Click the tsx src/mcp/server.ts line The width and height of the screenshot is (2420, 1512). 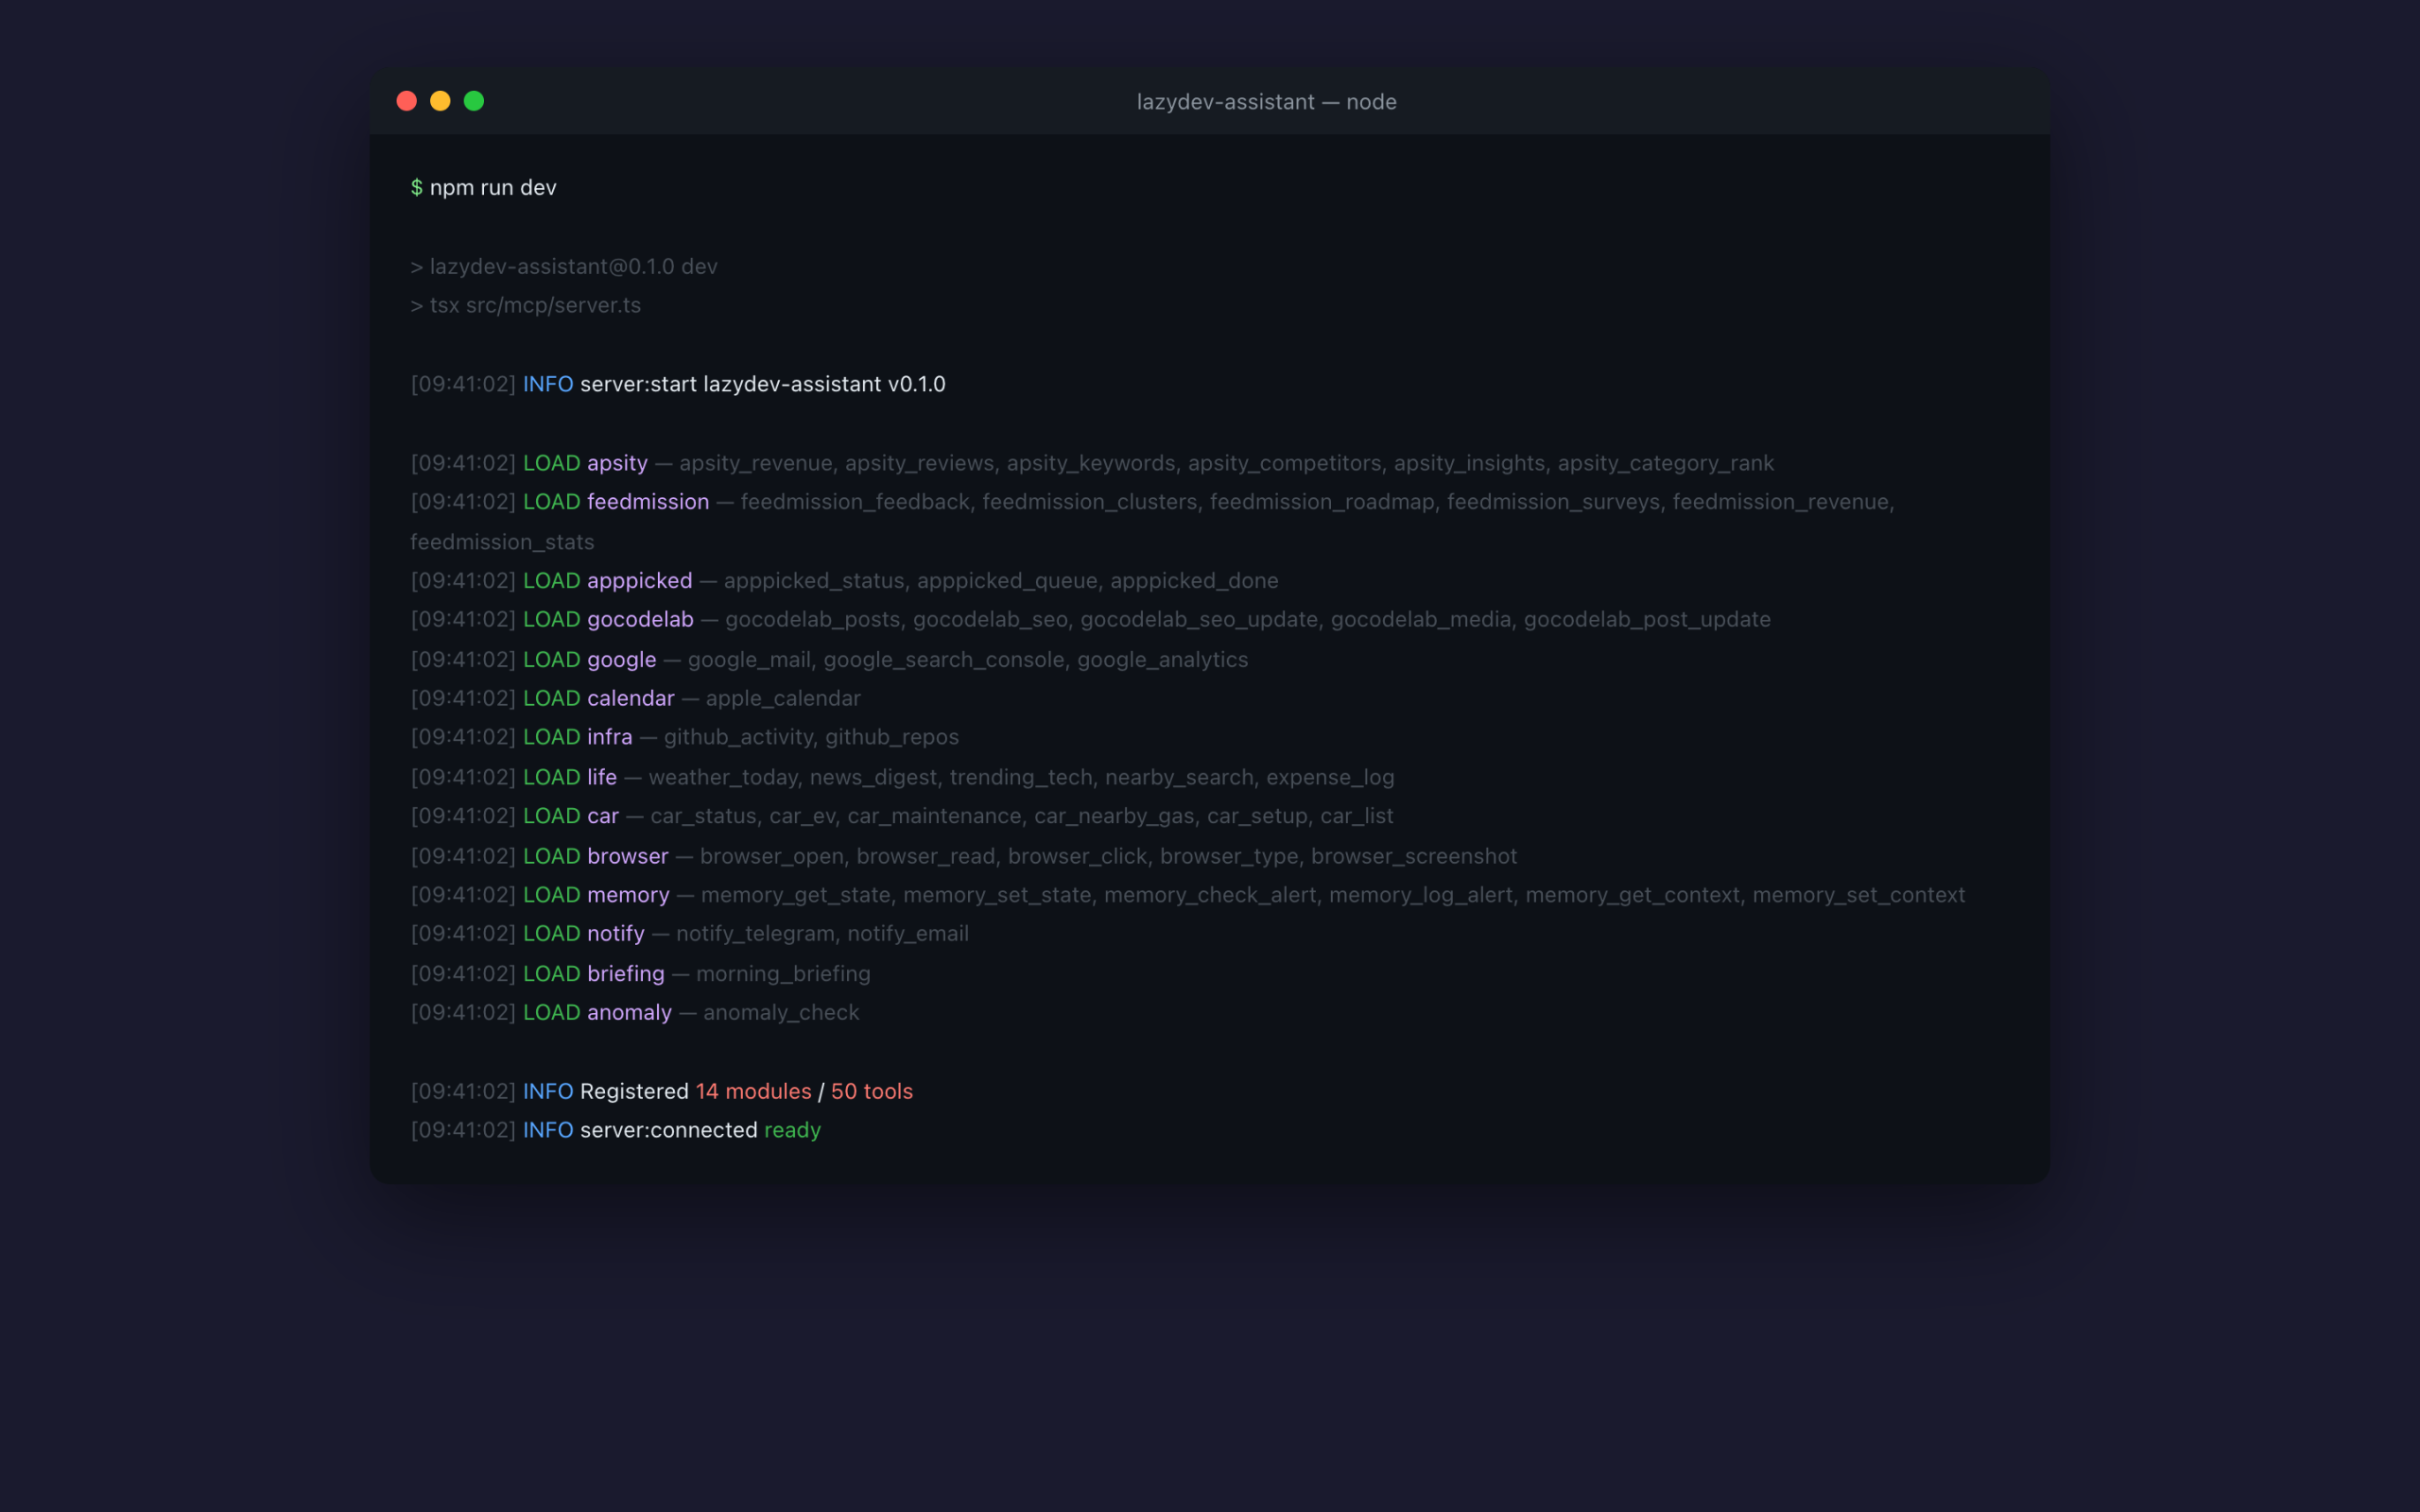[525, 305]
